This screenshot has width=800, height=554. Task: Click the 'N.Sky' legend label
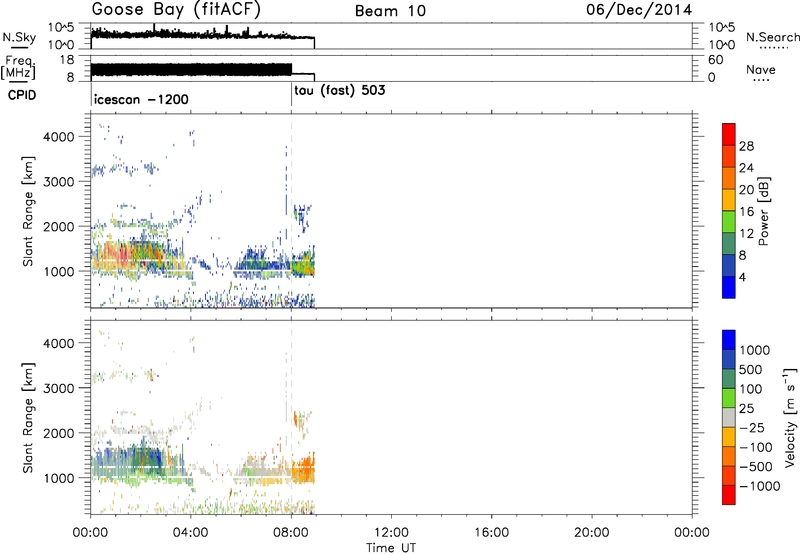tap(19, 37)
